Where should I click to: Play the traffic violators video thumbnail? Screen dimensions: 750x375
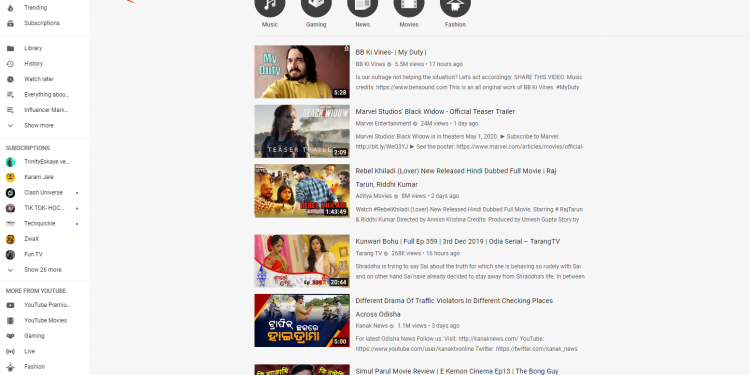tap(302, 320)
